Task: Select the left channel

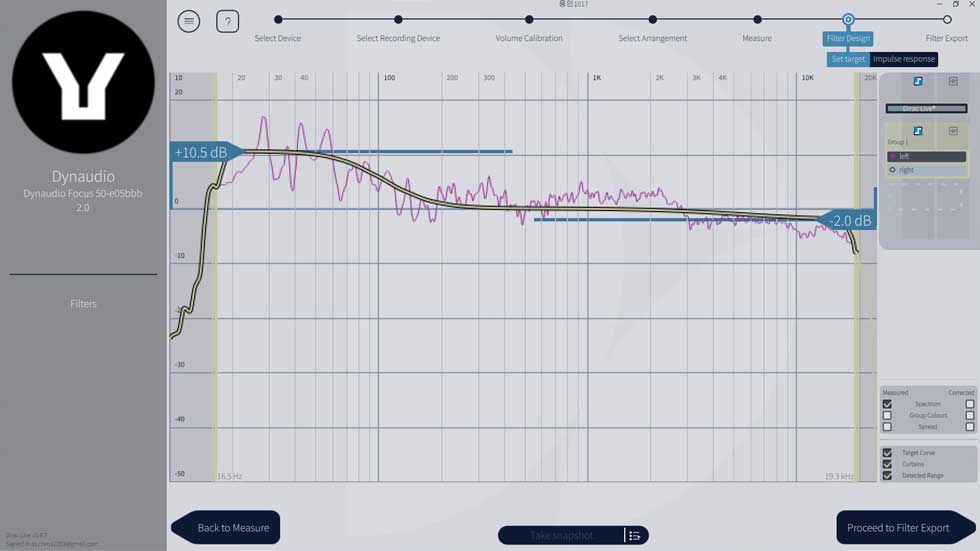Action: (926, 156)
